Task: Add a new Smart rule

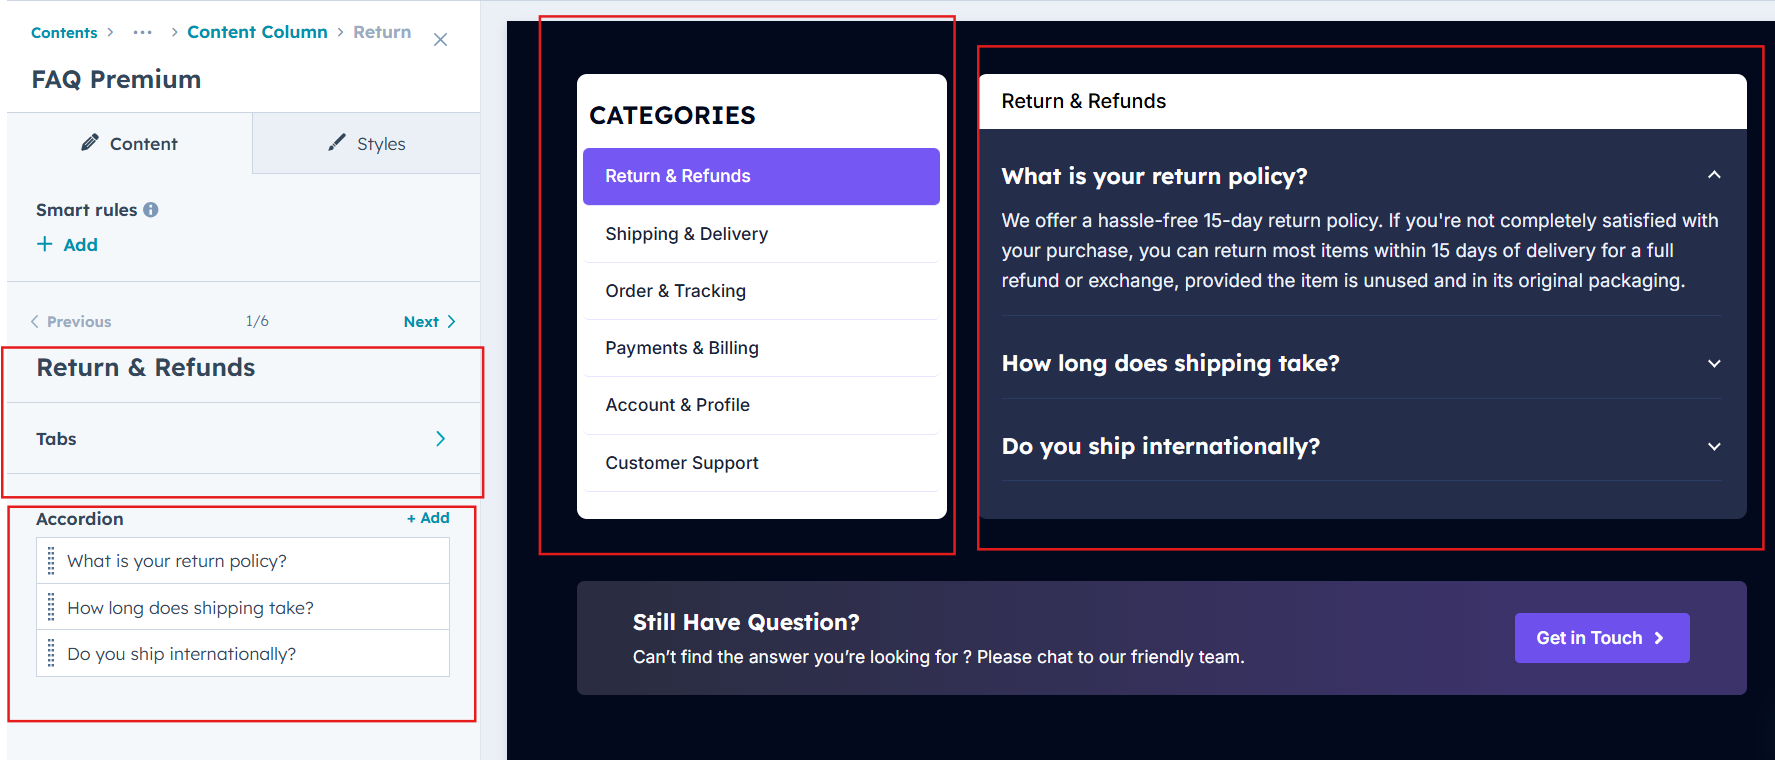Action: [68, 245]
